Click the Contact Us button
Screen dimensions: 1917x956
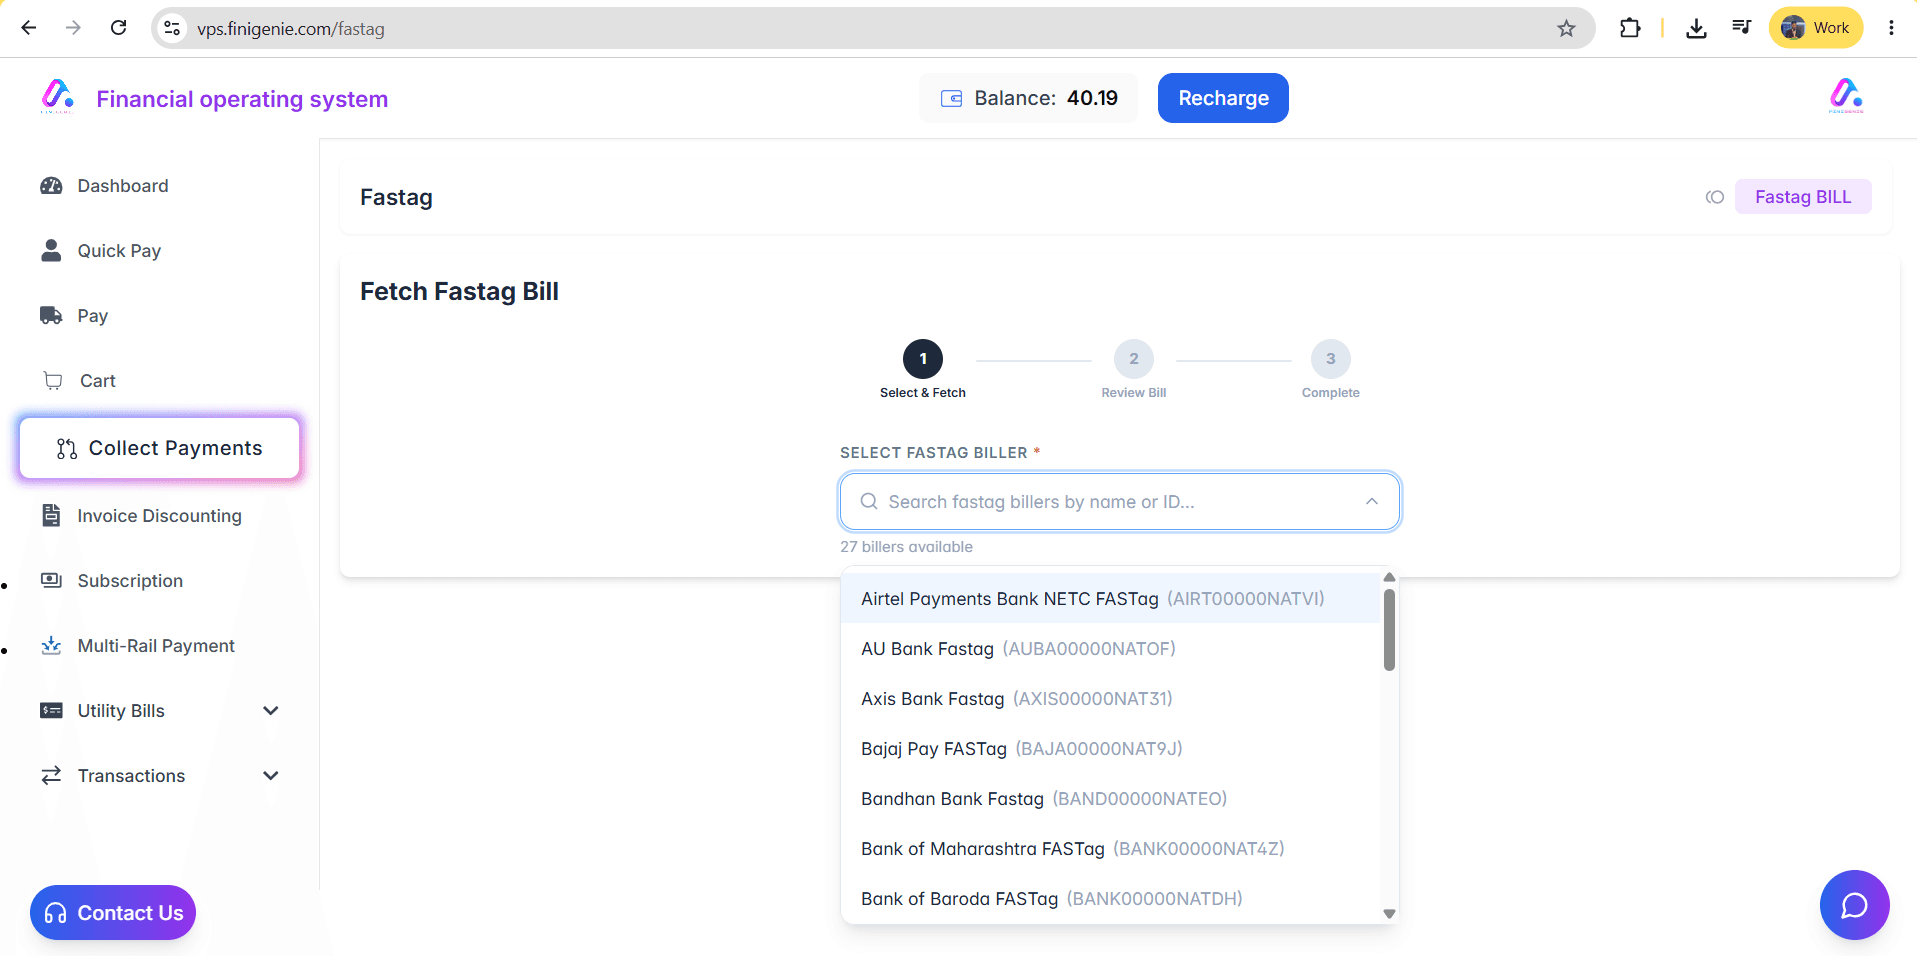[113, 913]
